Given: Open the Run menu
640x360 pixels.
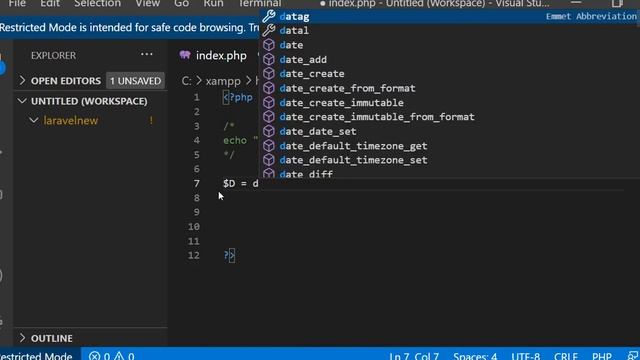Looking at the screenshot, I should 213,3.
